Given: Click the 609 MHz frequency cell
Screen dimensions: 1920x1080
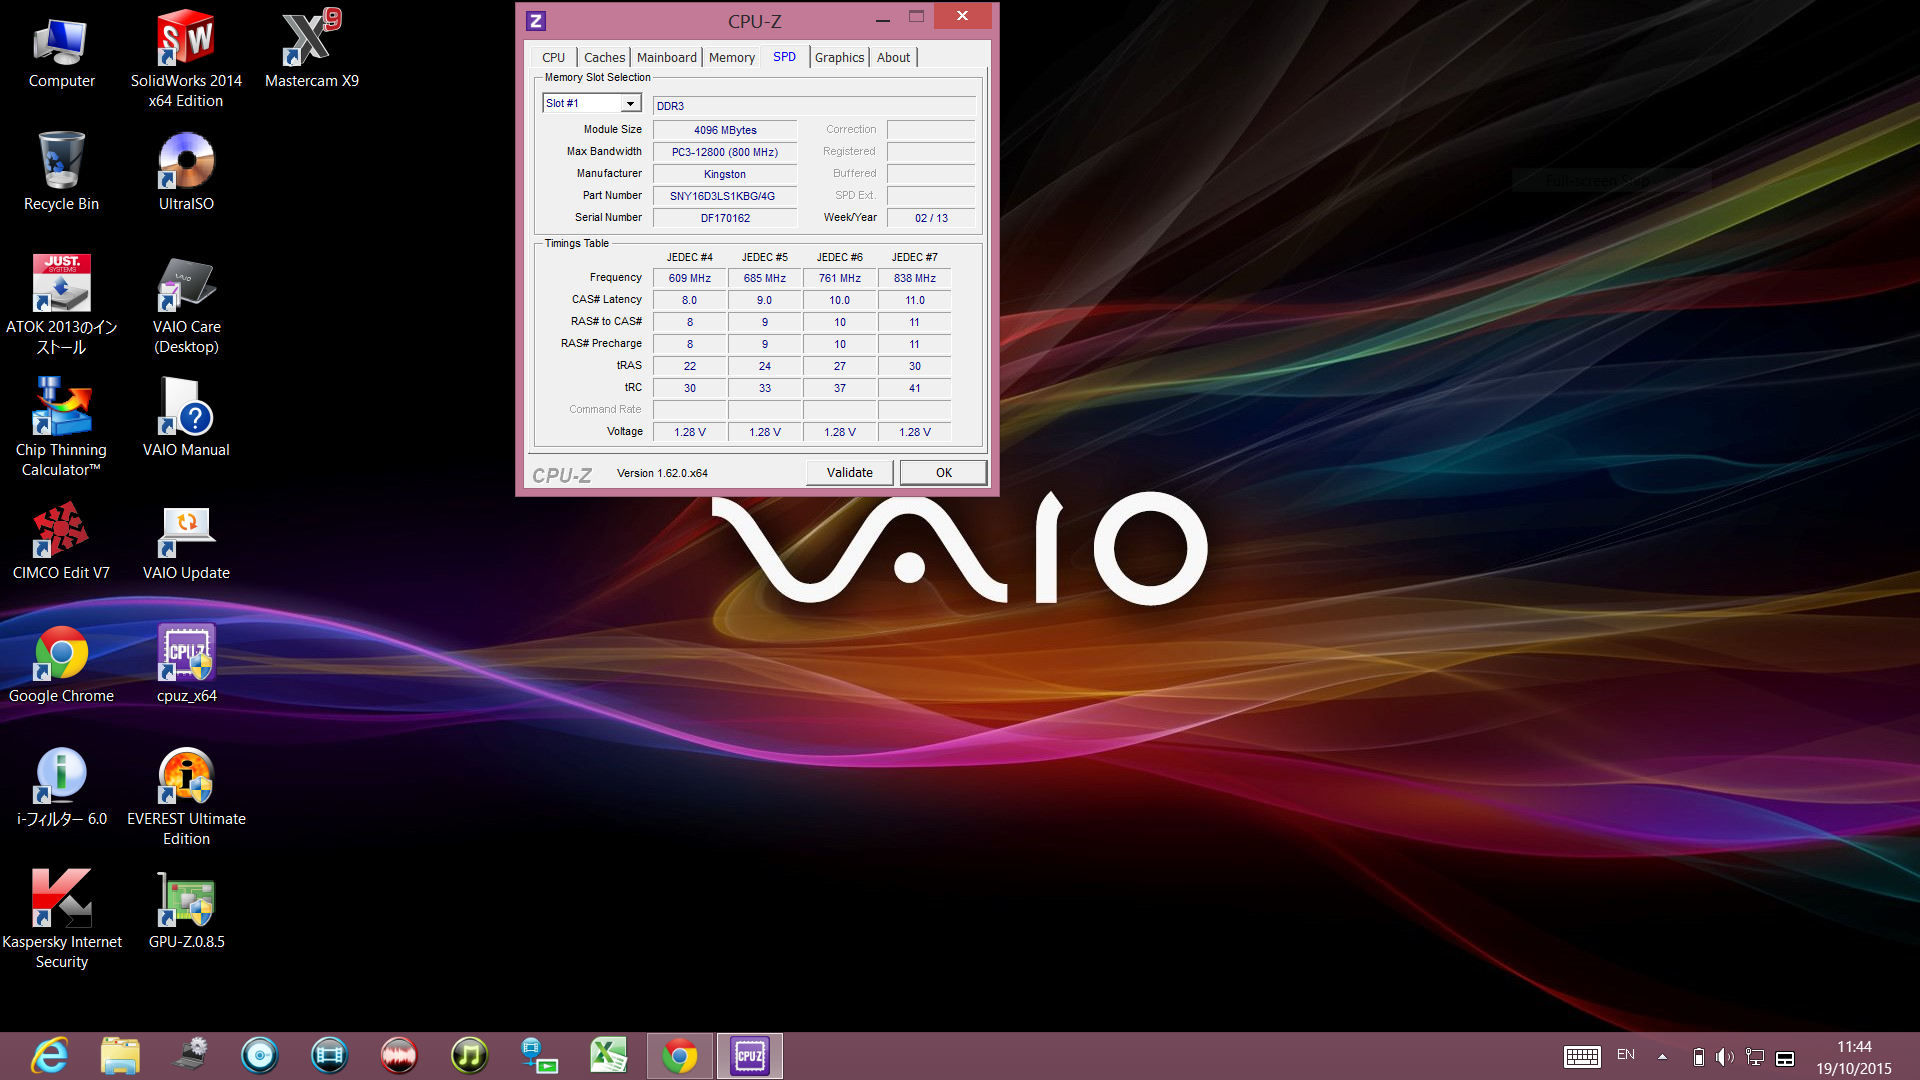Looking at the screenshot, I should pyautogui.click(x=689, y=278).
